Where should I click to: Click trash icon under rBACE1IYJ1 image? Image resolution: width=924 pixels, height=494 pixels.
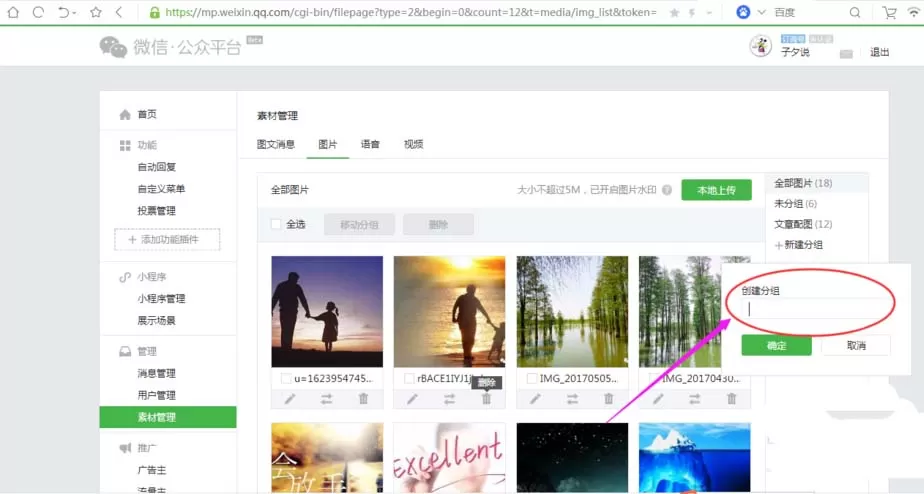pos(486,399)
